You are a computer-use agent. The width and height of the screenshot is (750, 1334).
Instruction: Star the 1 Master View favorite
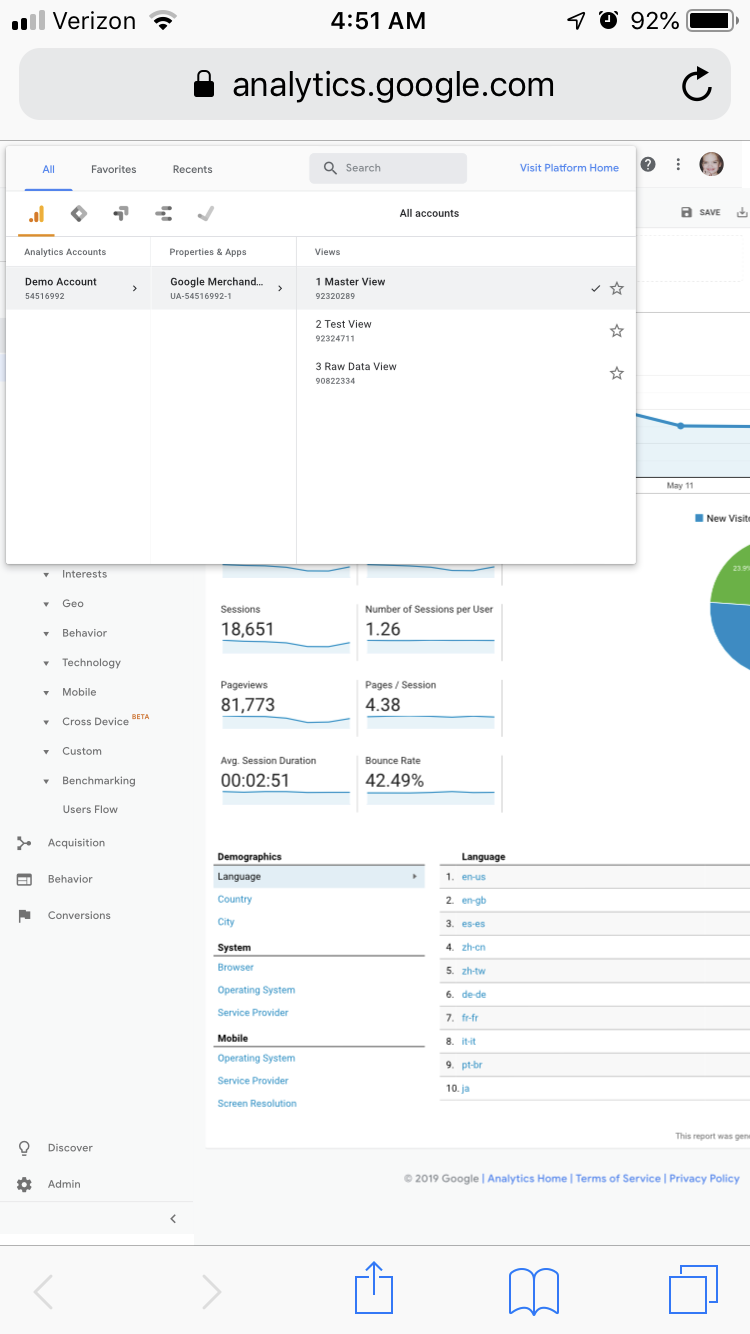pyautogui.click(x=617, y=288)
